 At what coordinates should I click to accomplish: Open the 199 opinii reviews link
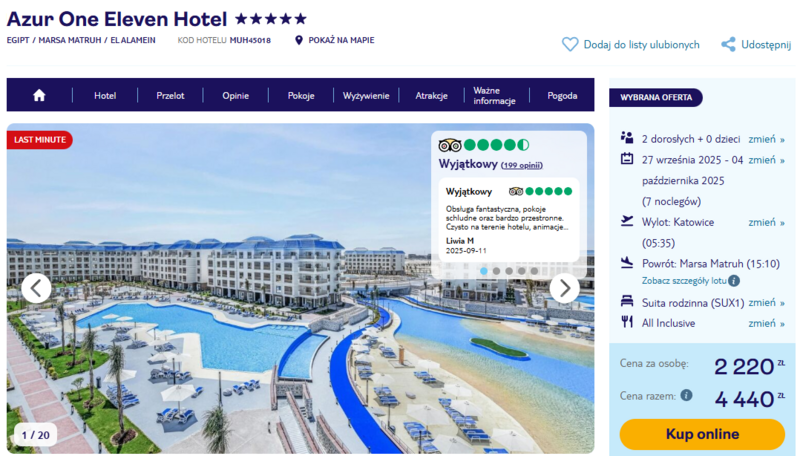(521, 165)
